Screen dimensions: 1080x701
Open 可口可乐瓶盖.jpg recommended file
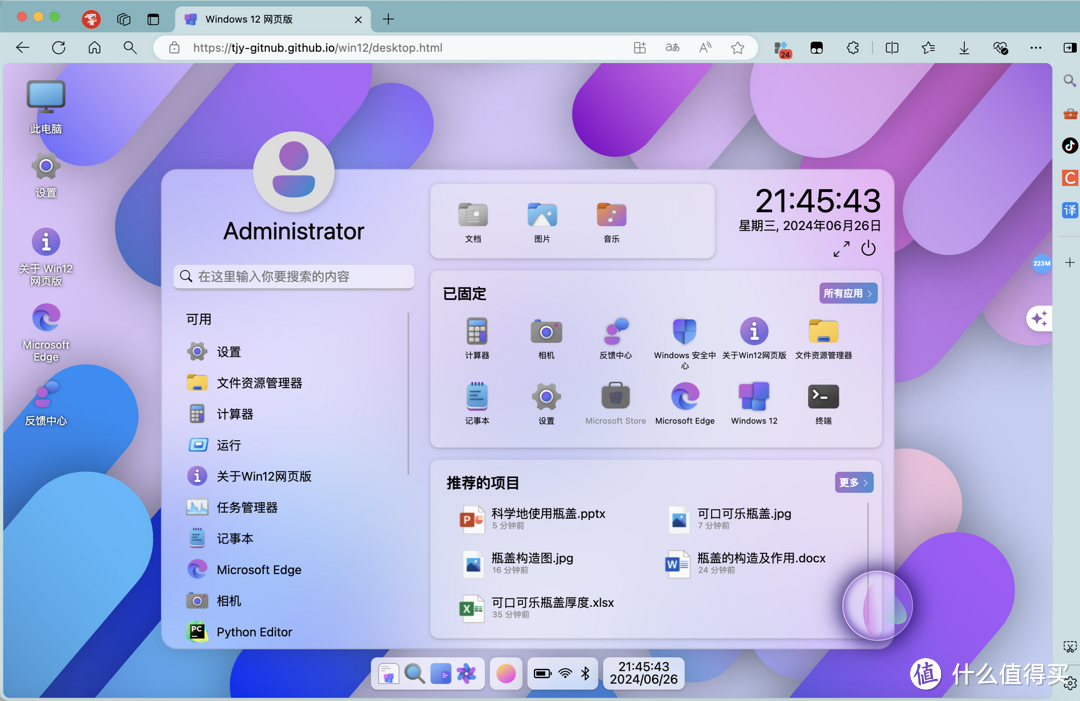(730, 519)
